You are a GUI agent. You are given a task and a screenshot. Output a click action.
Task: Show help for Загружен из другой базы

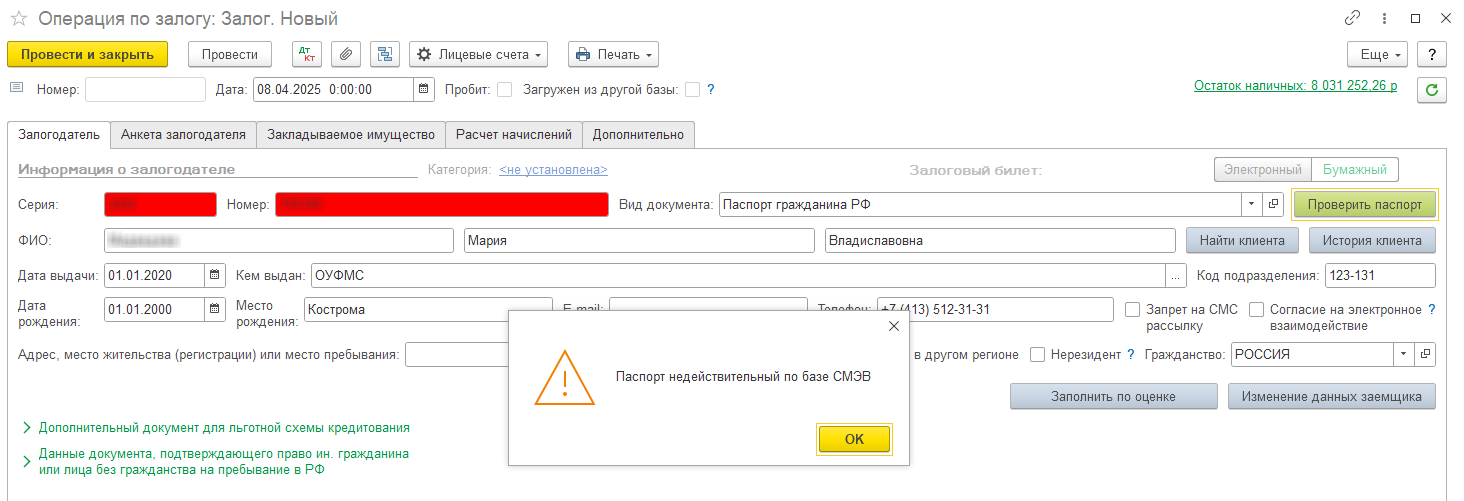pyautogui.click(x=711, y=89)
